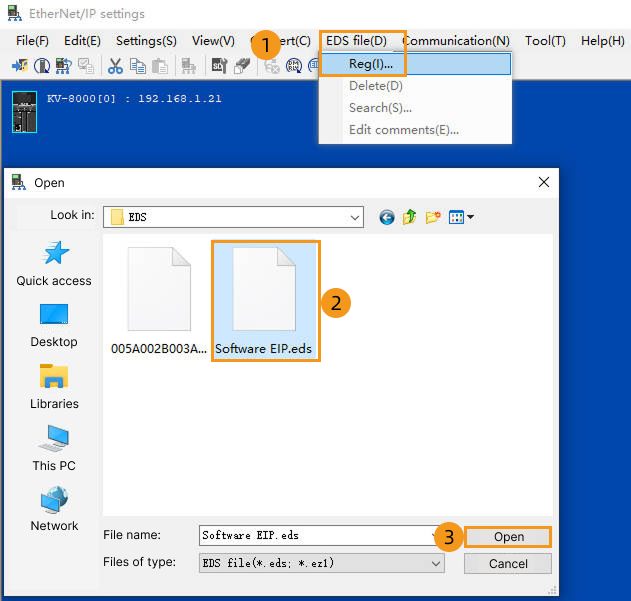Go back to last folder visited

coord(386,217)
